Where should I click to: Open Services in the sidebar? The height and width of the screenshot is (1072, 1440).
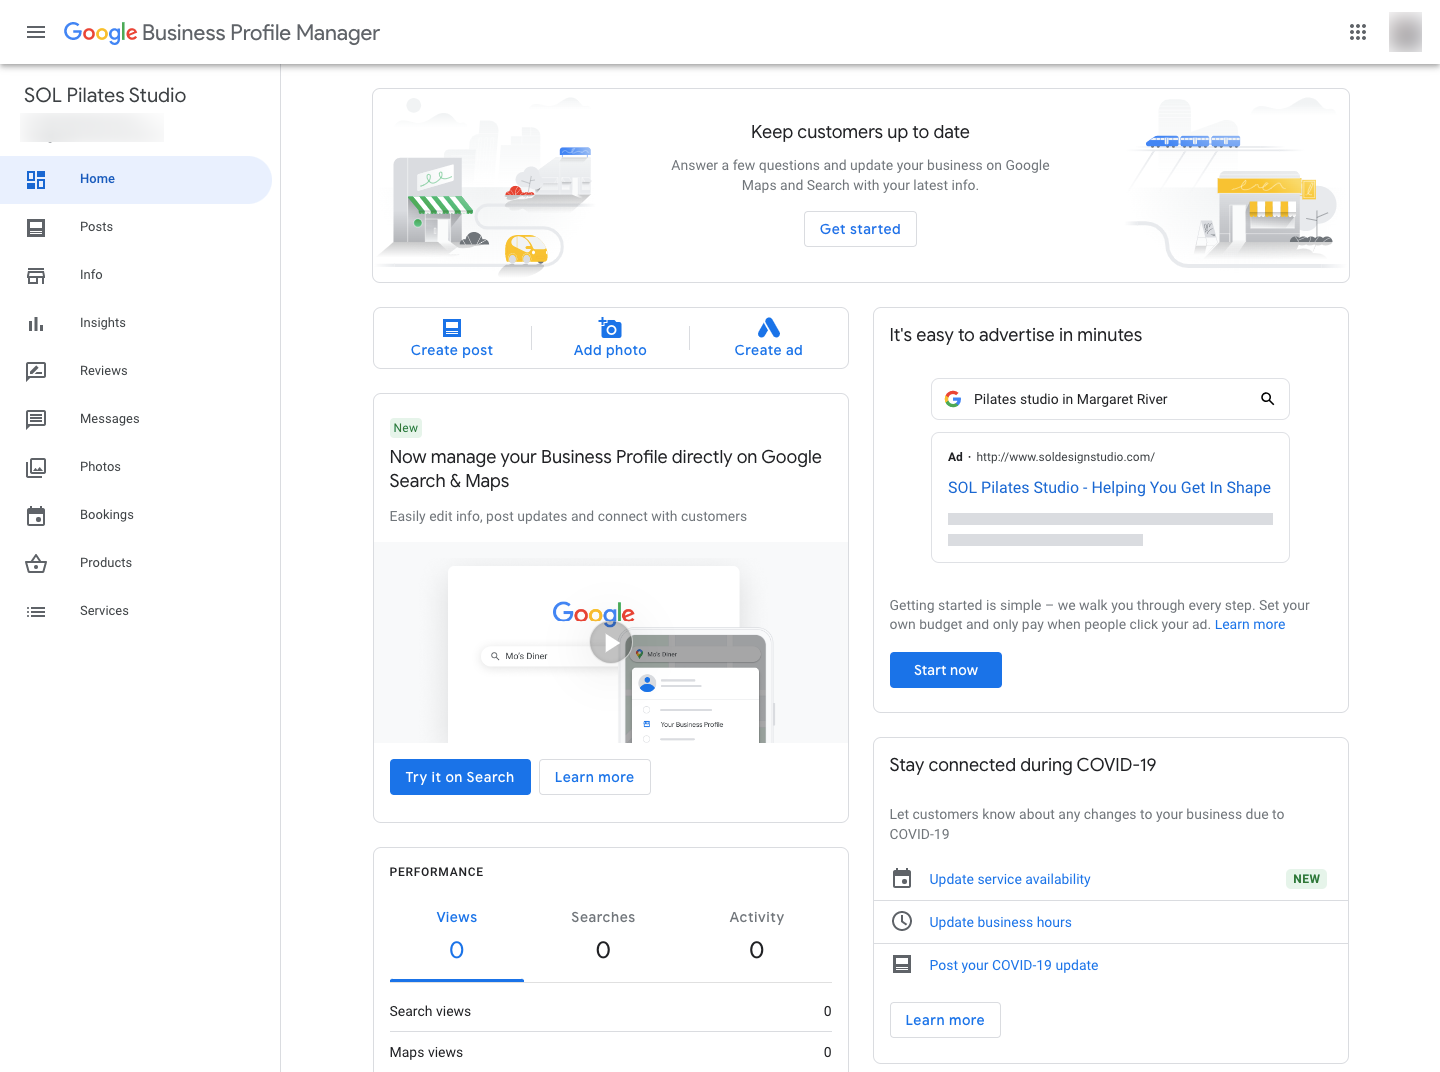[x=136, y=611]
